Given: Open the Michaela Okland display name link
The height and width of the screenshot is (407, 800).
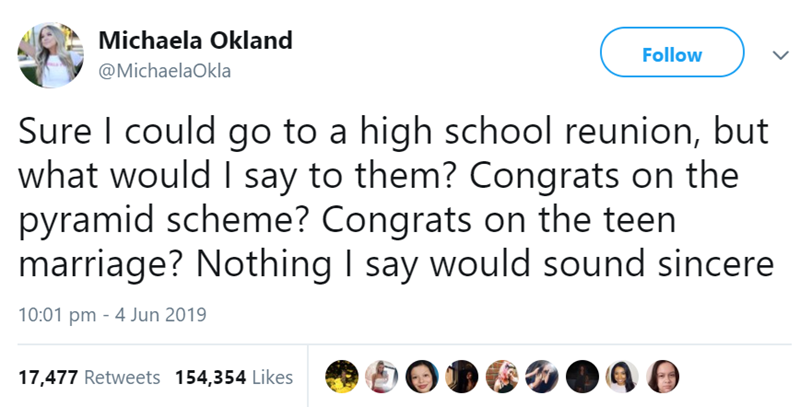Looking at the screenshot, I should click(195, 41).
